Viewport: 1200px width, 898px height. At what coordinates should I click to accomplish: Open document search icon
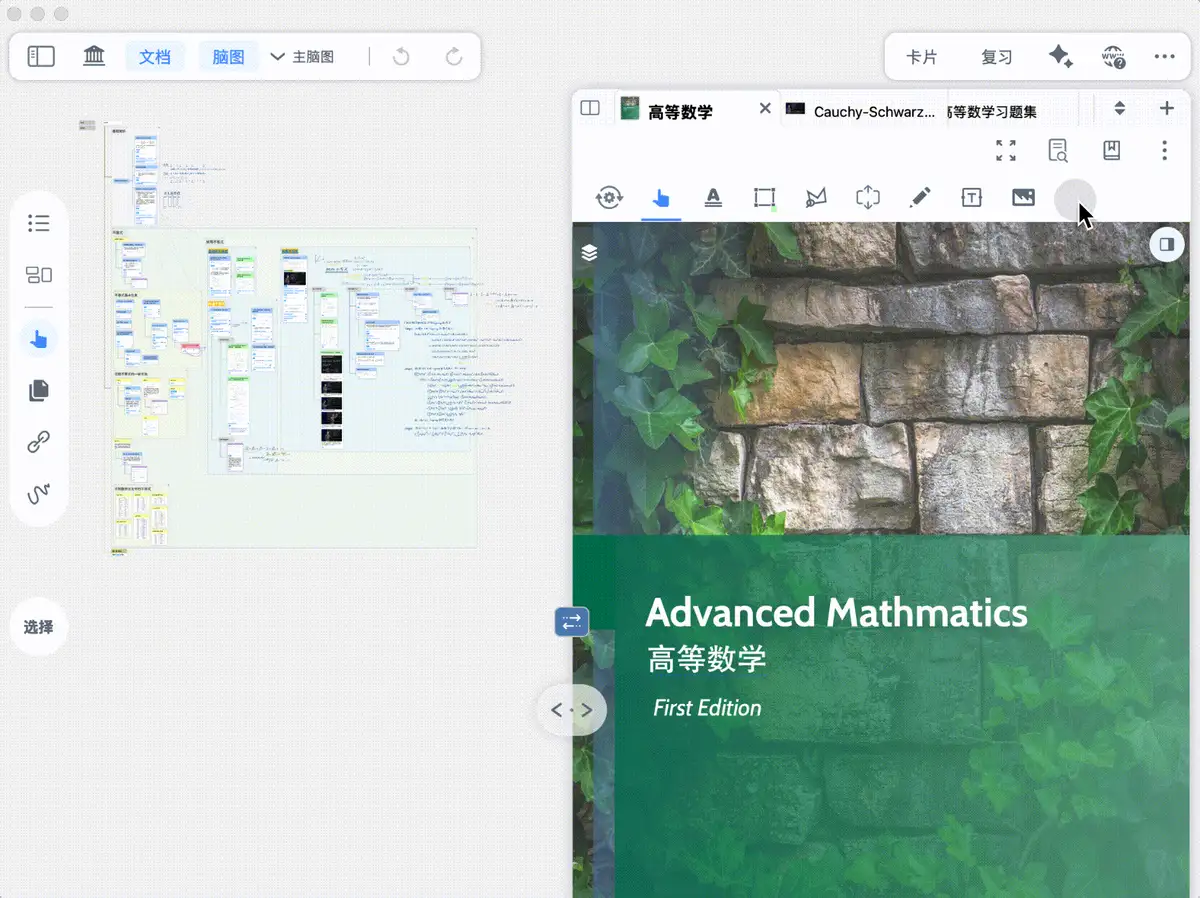point(1058,151)
